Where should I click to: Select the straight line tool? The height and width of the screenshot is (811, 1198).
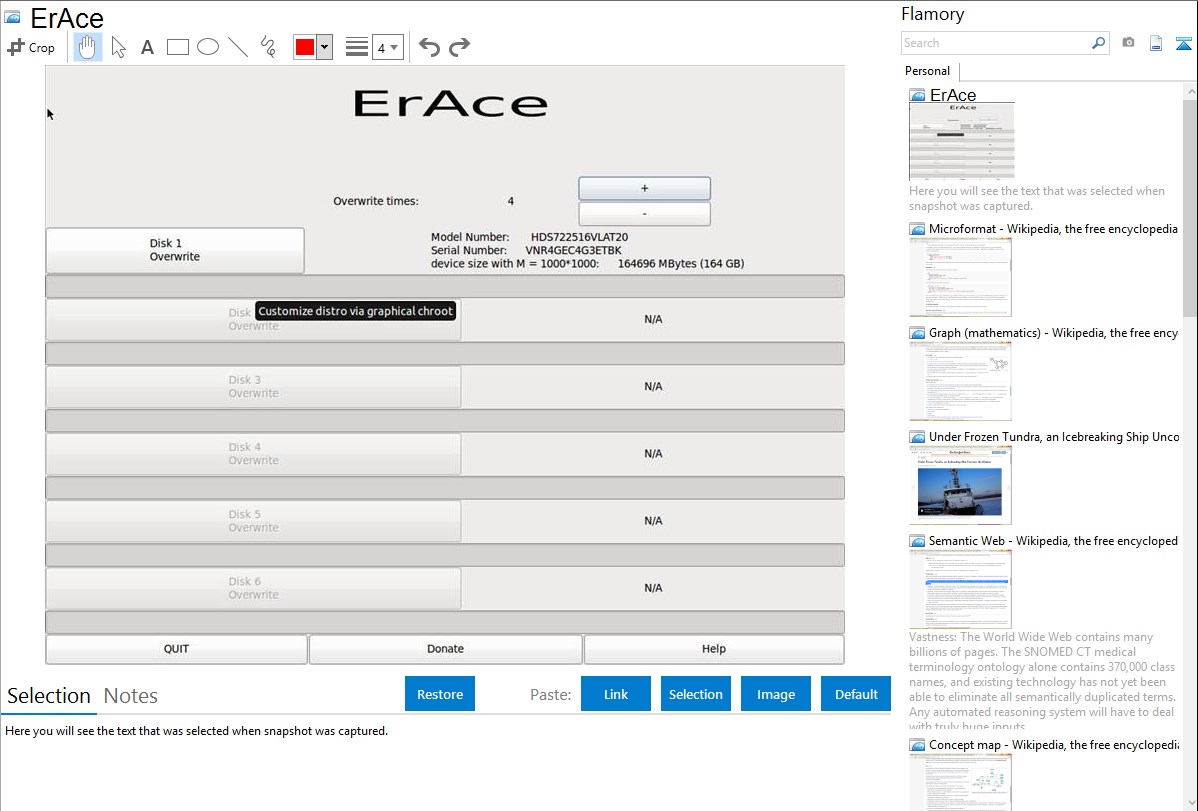tap(238, 47)
